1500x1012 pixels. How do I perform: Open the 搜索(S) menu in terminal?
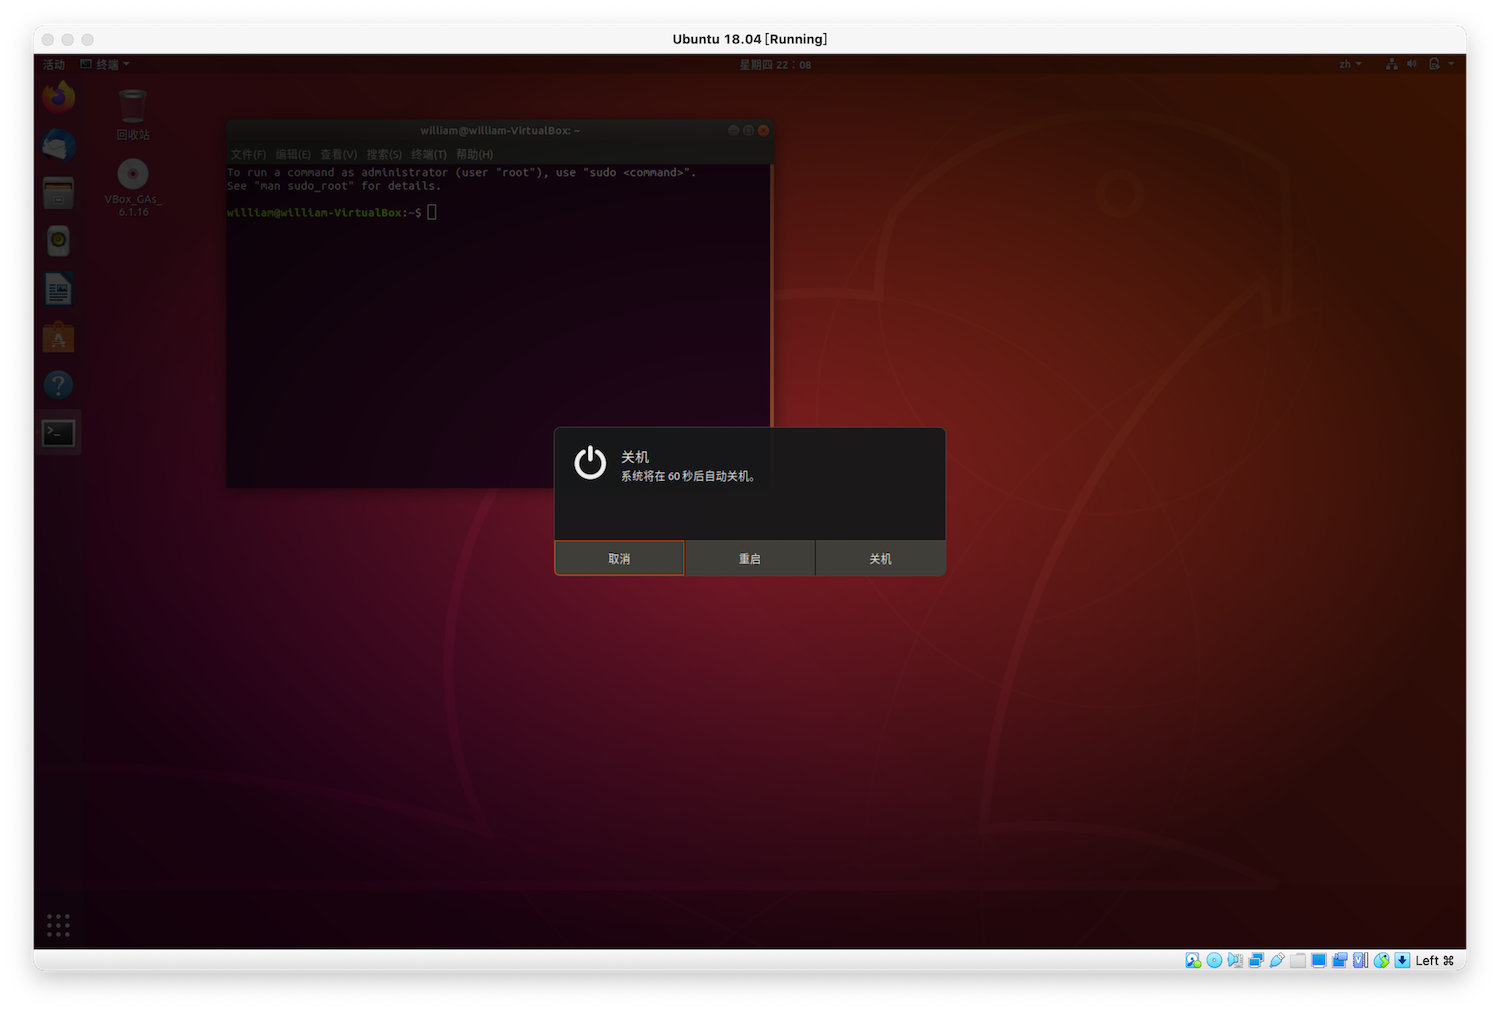(384, 154)
